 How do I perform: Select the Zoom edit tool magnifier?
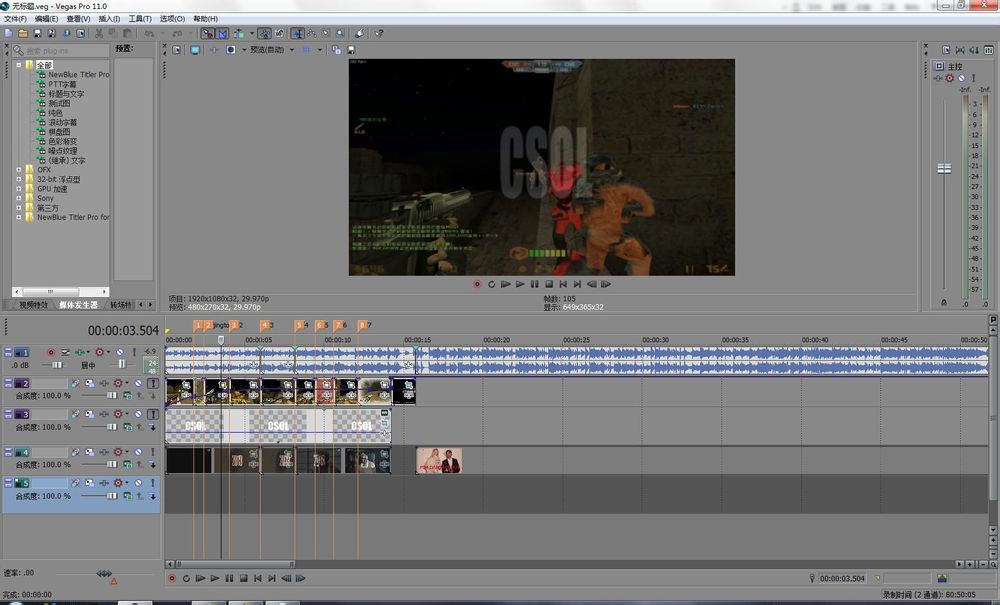tap(340, 33)
